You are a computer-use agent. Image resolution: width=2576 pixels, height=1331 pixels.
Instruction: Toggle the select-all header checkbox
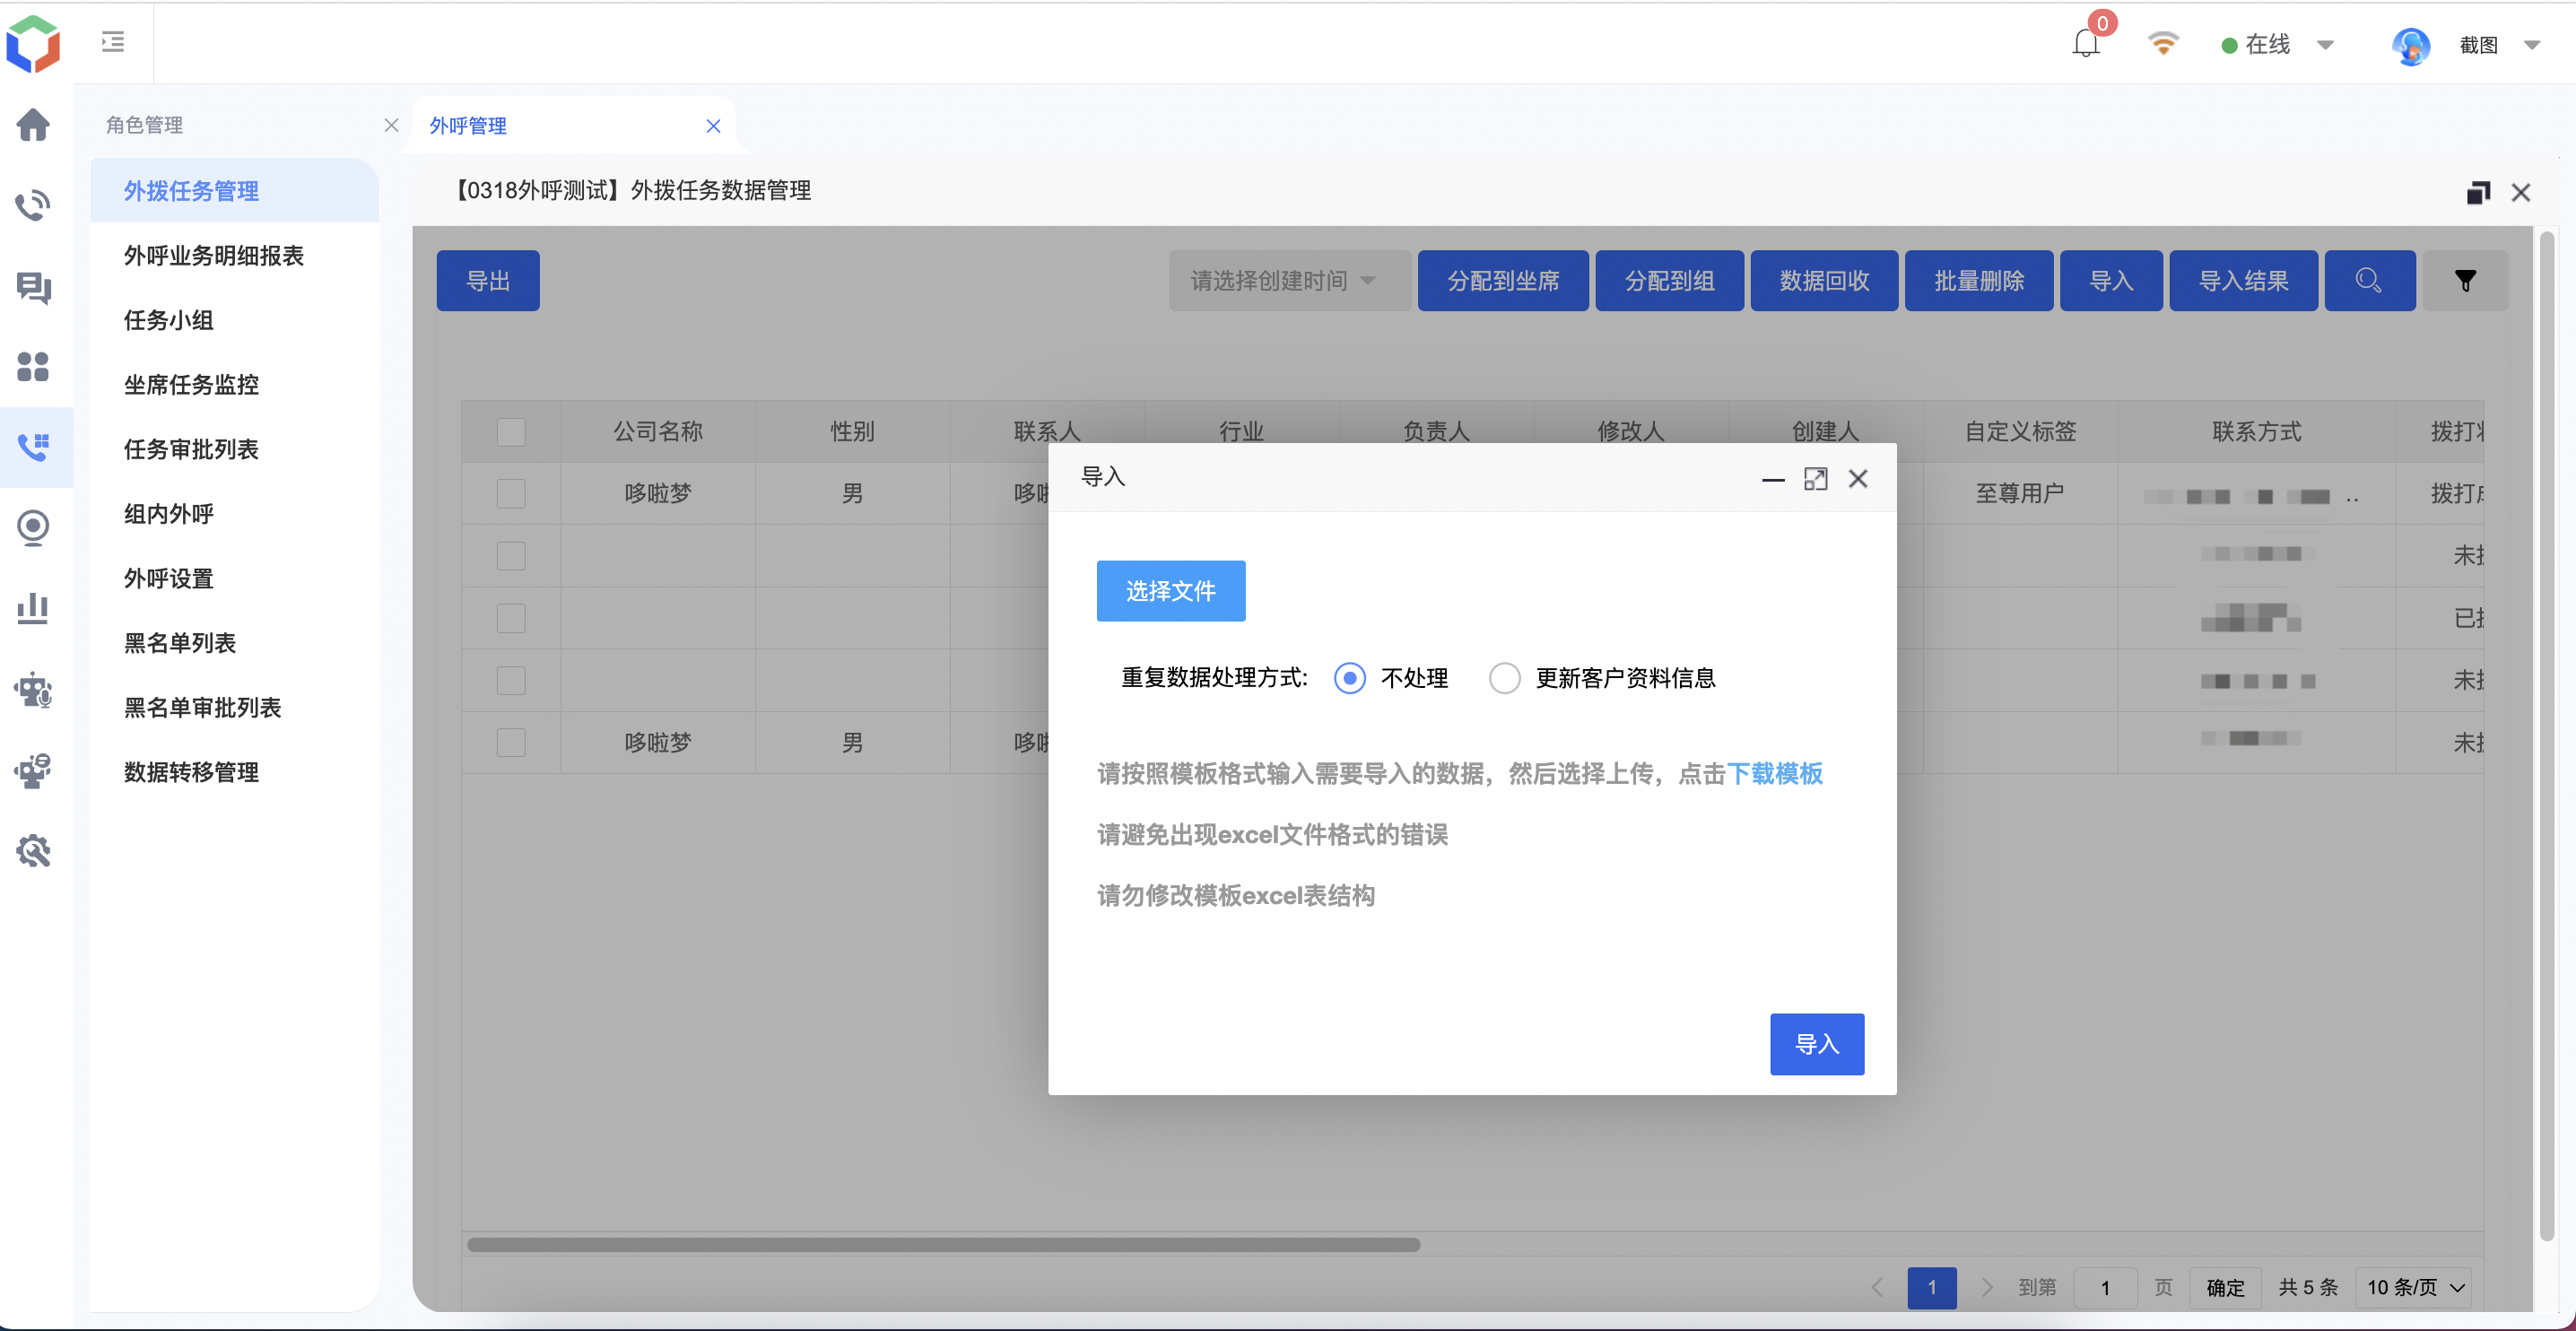coord(511,432)
